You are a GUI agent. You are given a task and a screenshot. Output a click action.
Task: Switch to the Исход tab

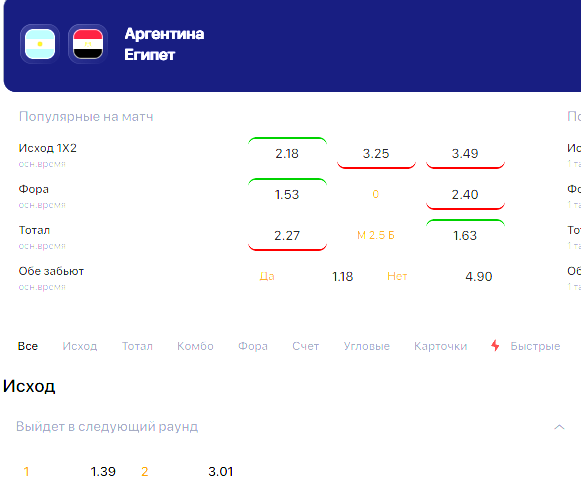pyautogui.click(x=80, y=346)
